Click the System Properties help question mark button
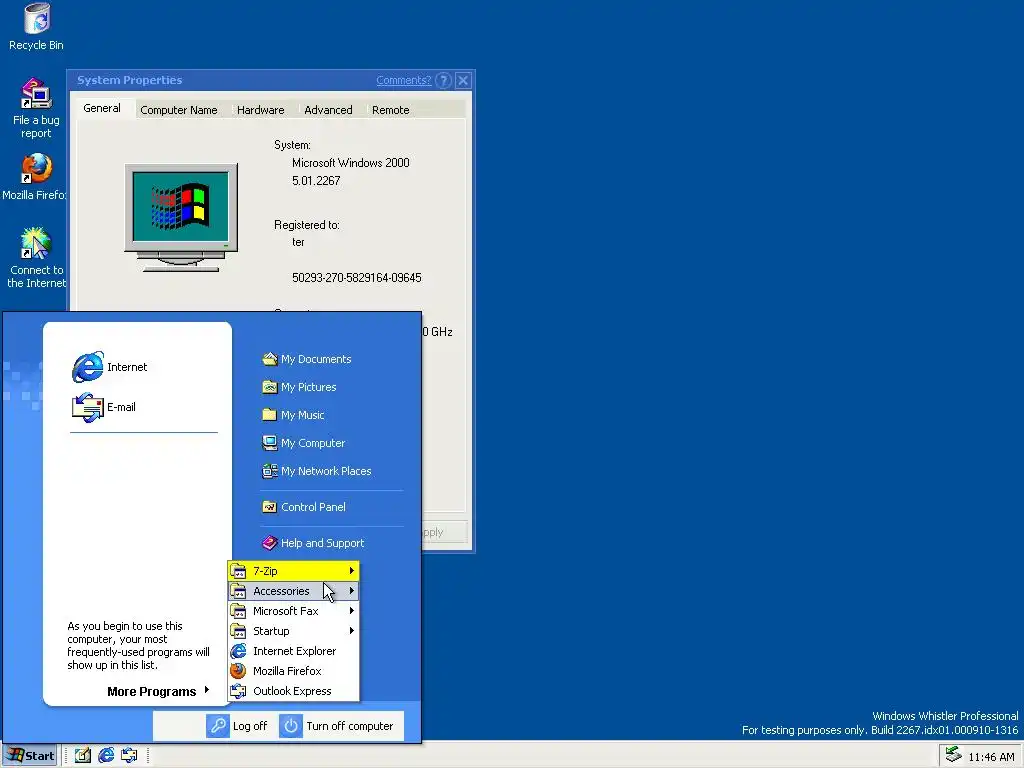Viewport: 1024px width, 768px height. click(443, 80)
